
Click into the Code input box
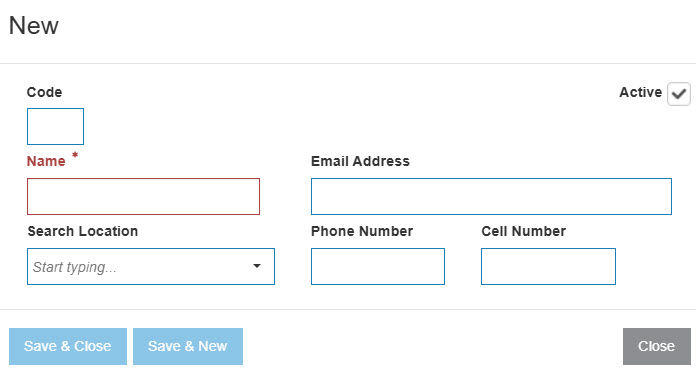(x=55, y=127)
